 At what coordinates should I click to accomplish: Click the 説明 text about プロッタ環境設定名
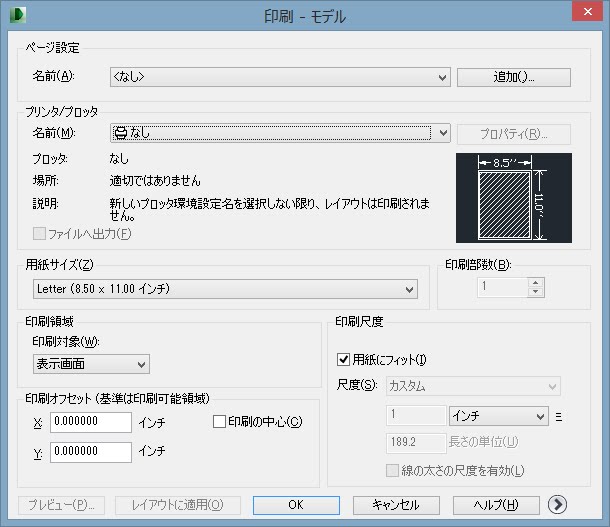(269, 209)
